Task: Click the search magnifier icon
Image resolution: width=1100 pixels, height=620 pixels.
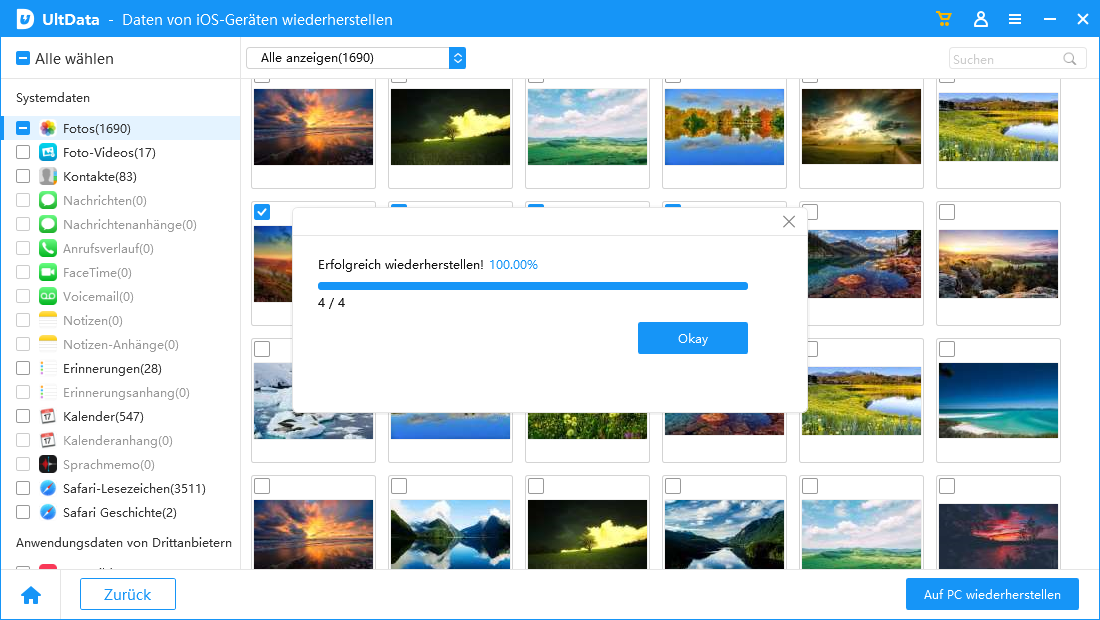Action: (1070, 59)
